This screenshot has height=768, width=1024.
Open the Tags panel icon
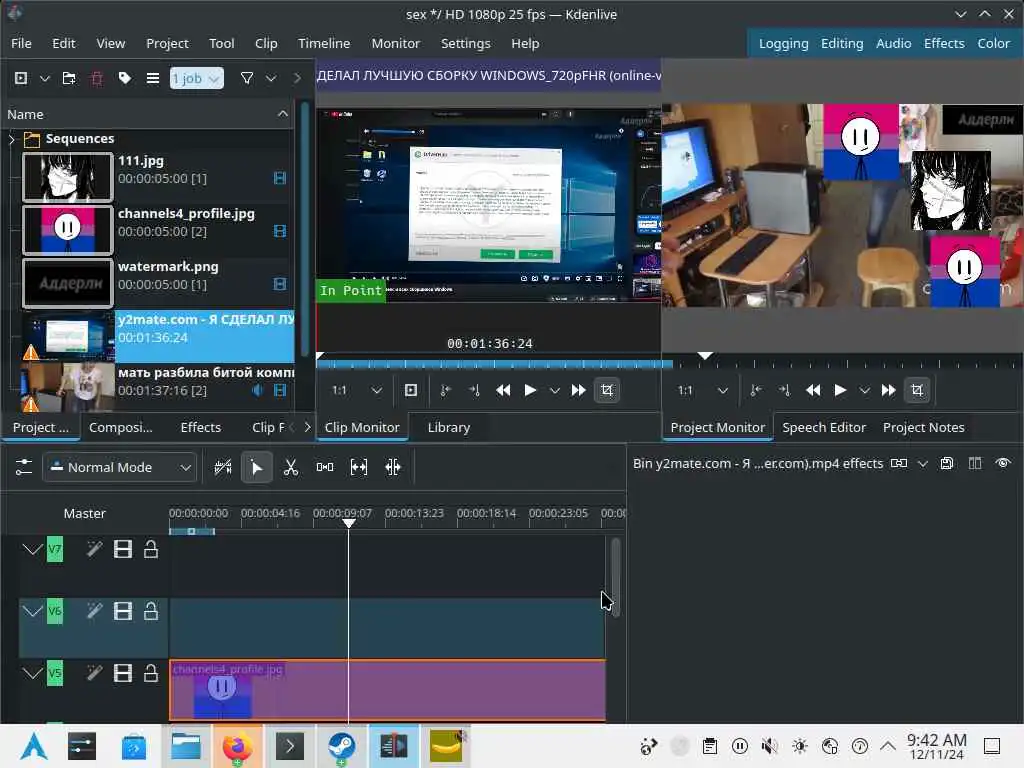125,78
